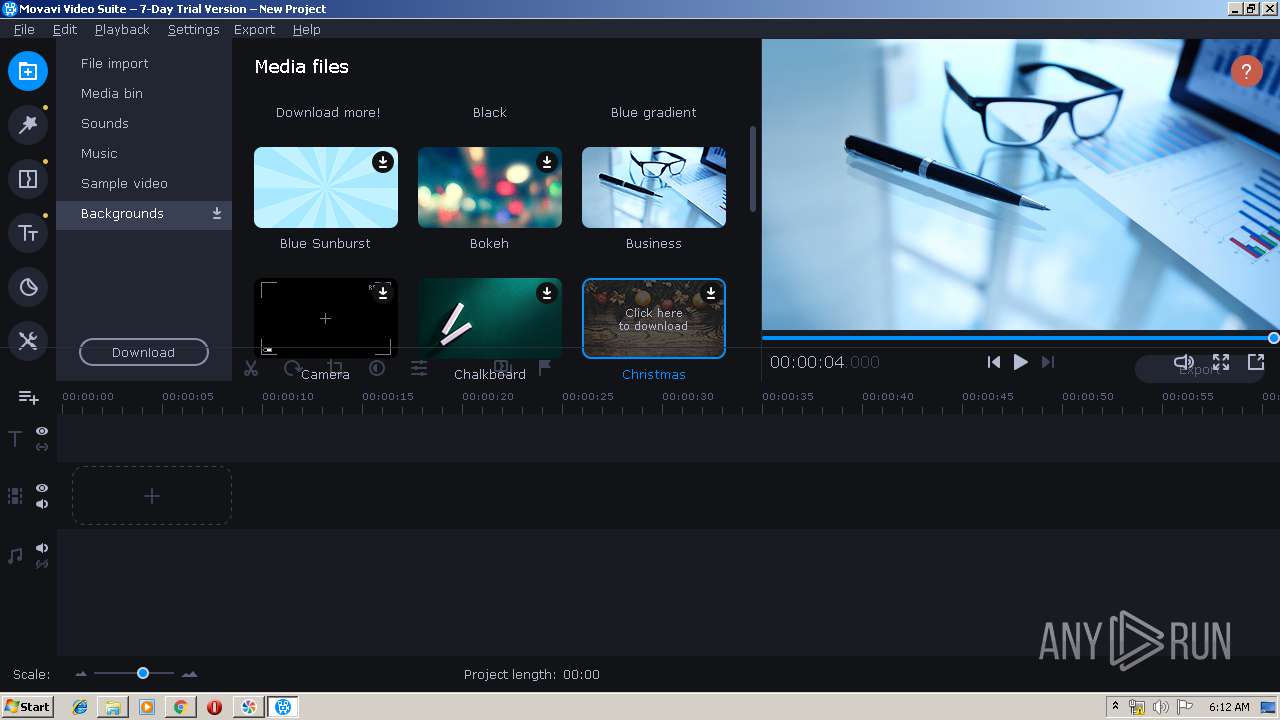Screen dimensions: 1280x720
Task: Open the Import tab in the sidebar
Action: point(28,71)
